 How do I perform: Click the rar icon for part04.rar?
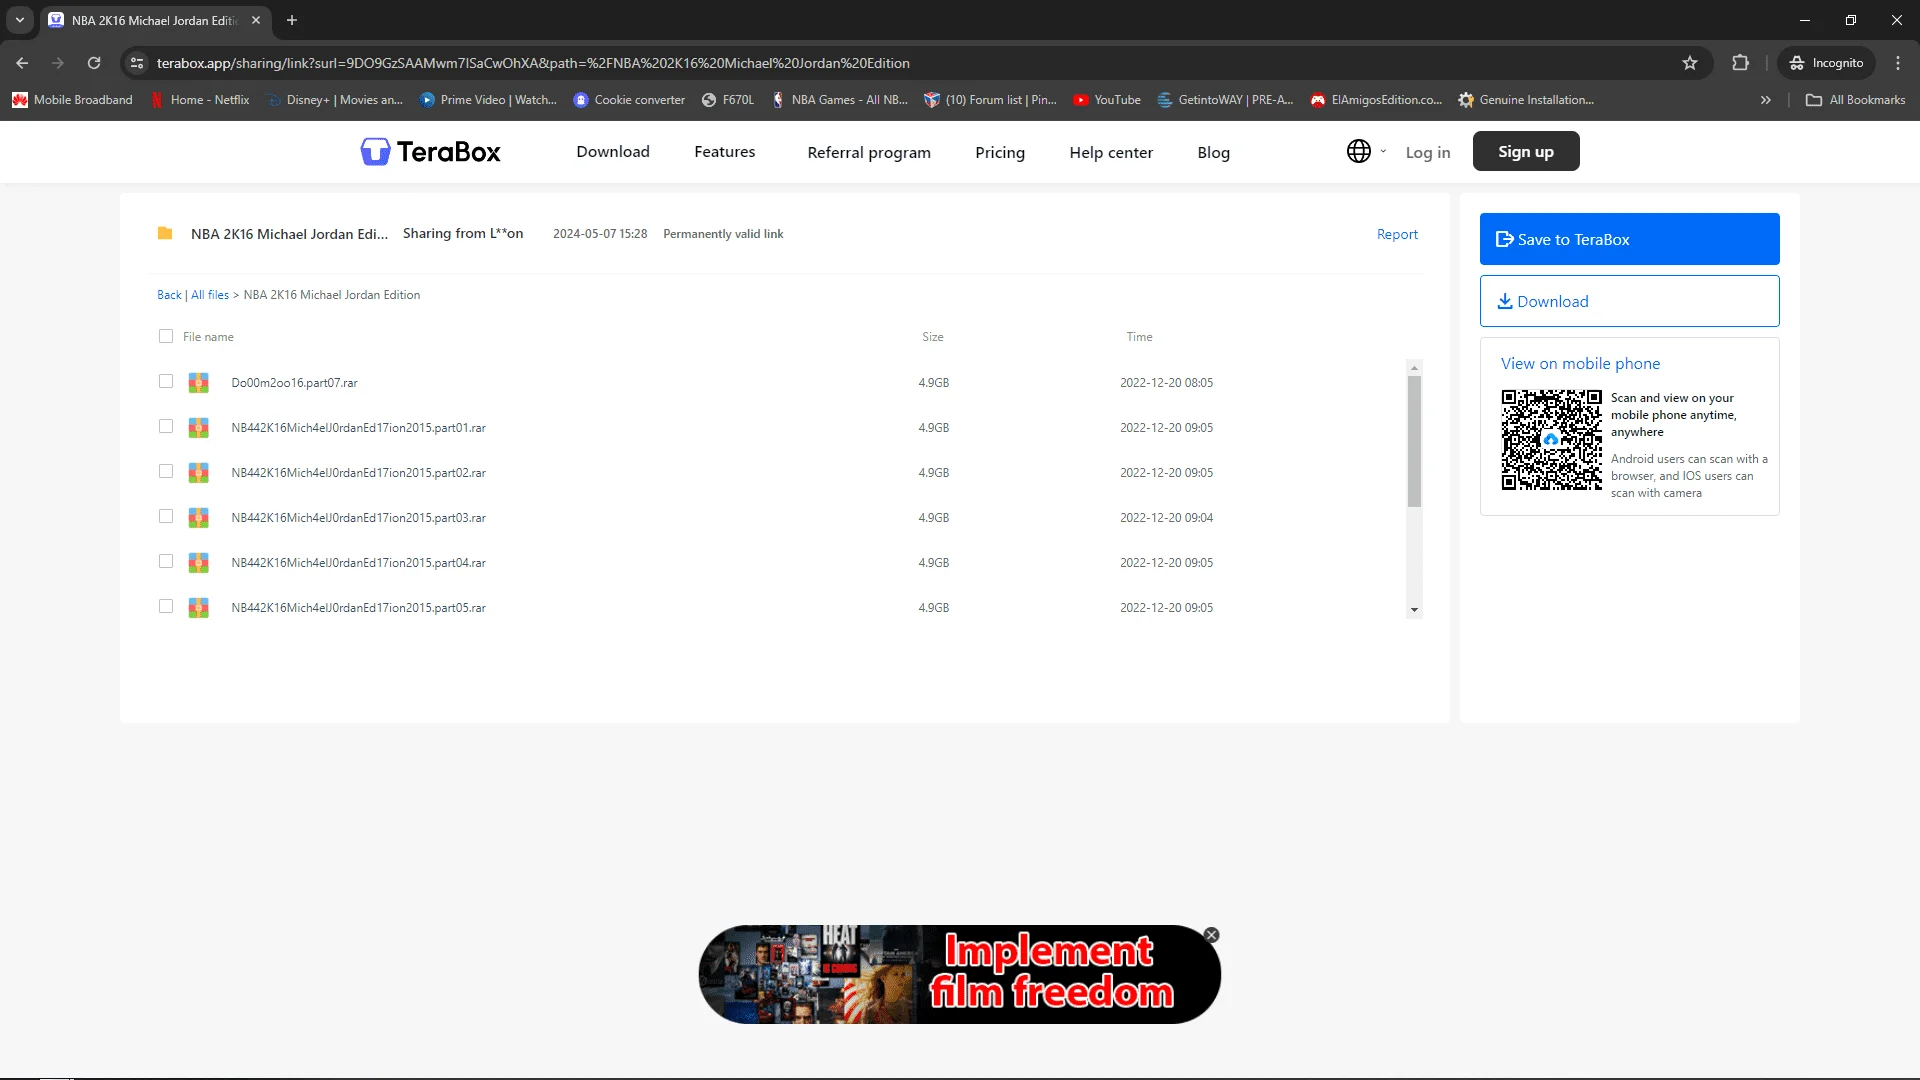click(x=199, y=563)
